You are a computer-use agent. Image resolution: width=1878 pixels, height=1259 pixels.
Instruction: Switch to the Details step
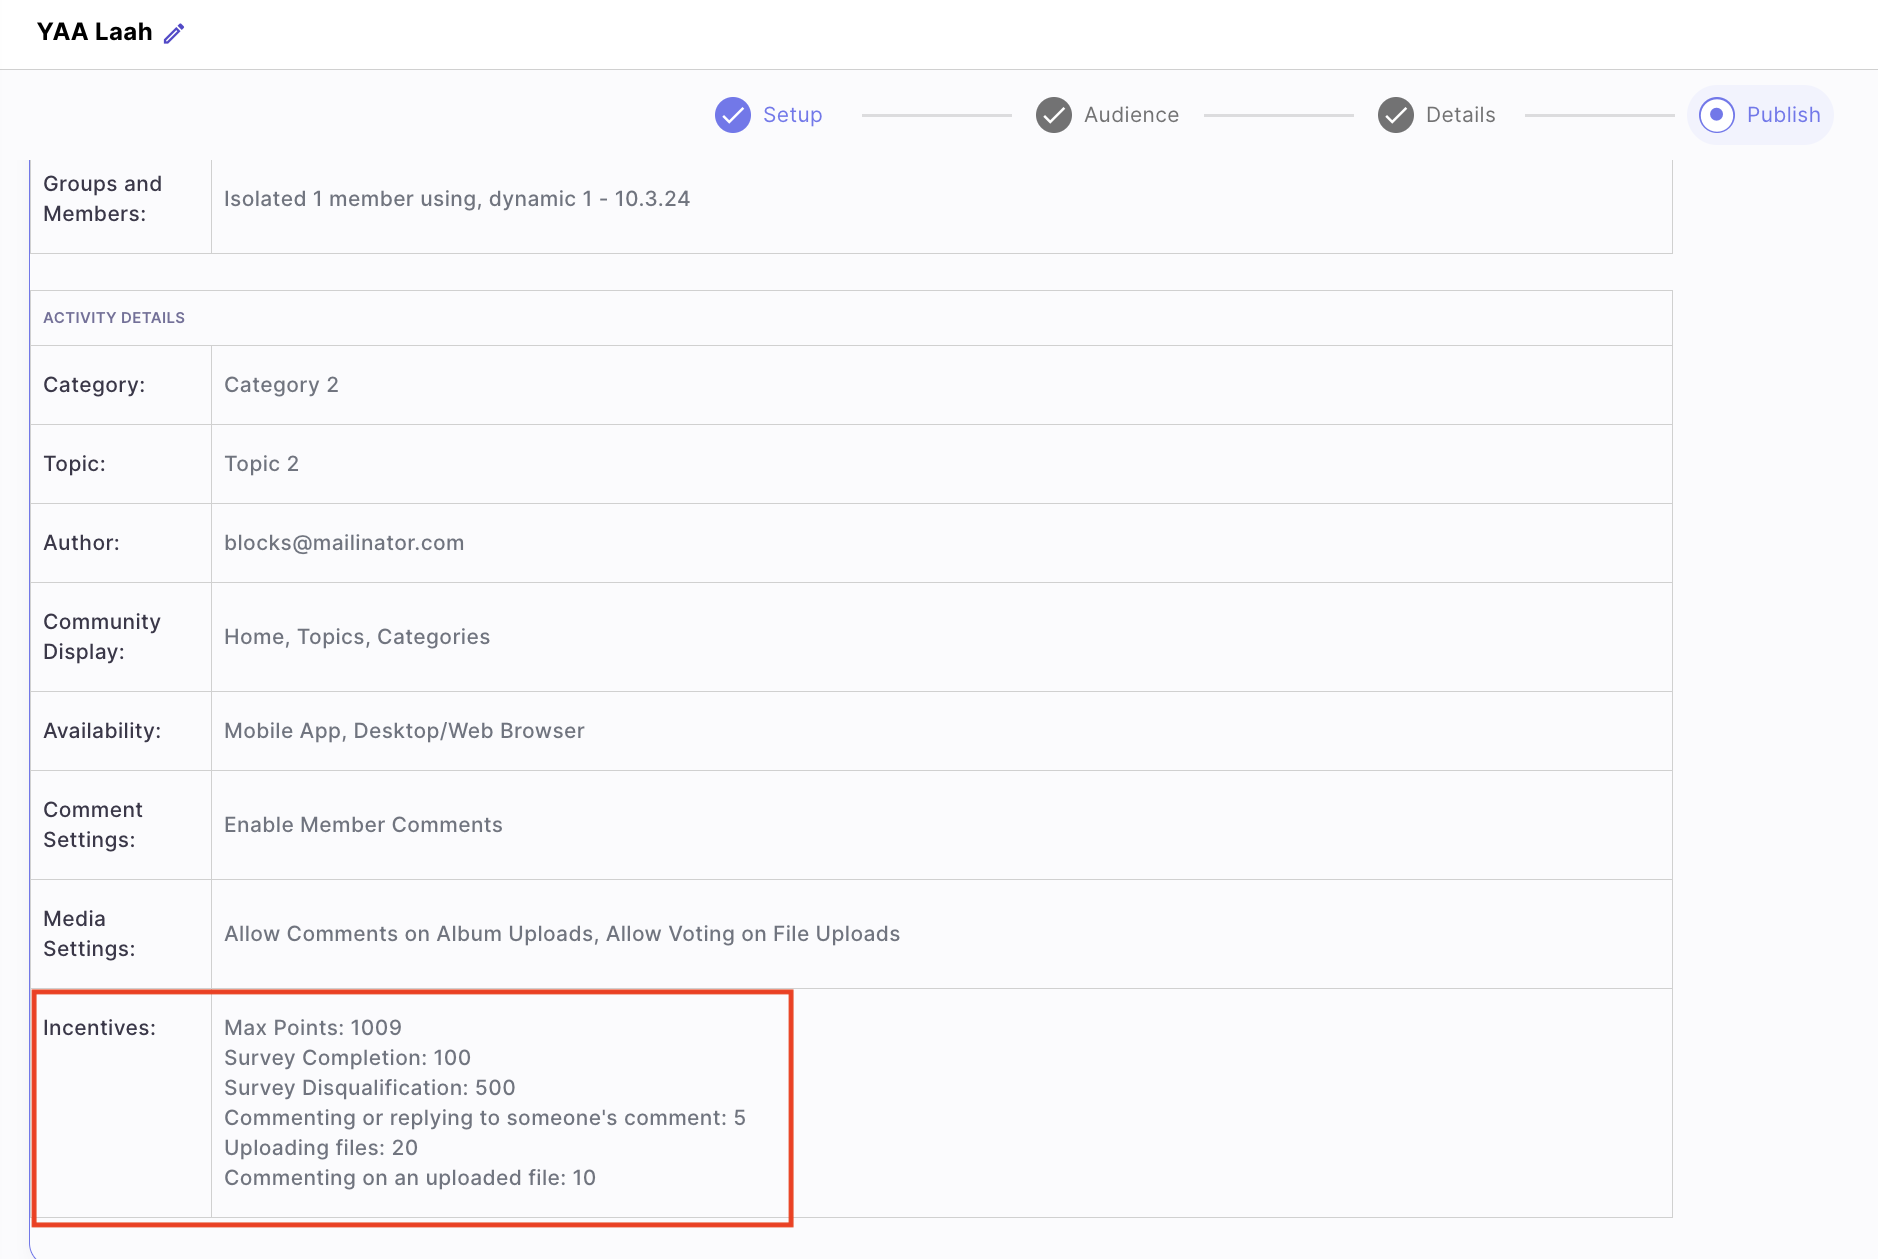(1460, 115)
